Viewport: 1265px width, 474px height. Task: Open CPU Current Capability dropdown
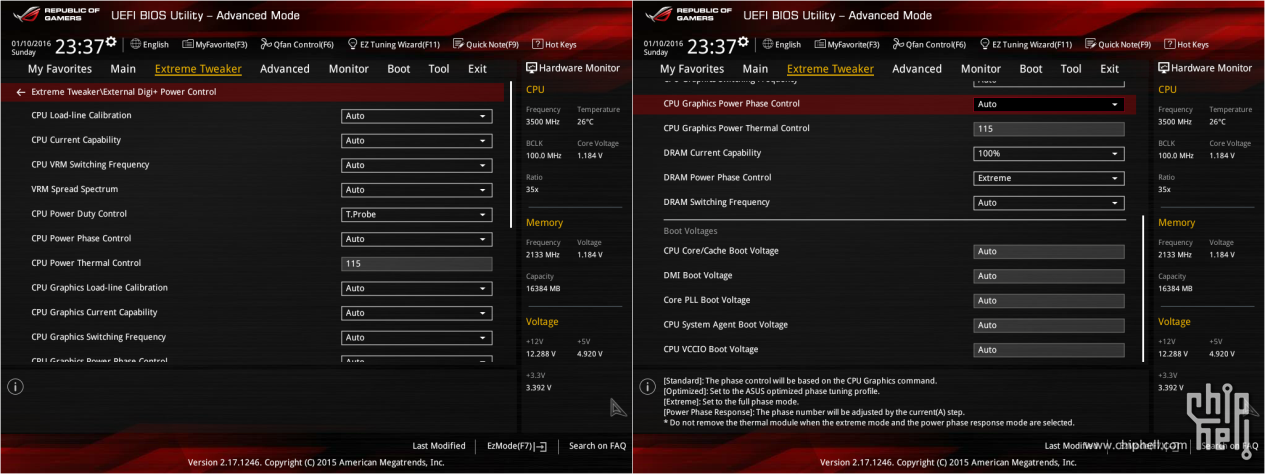(416, 141)
